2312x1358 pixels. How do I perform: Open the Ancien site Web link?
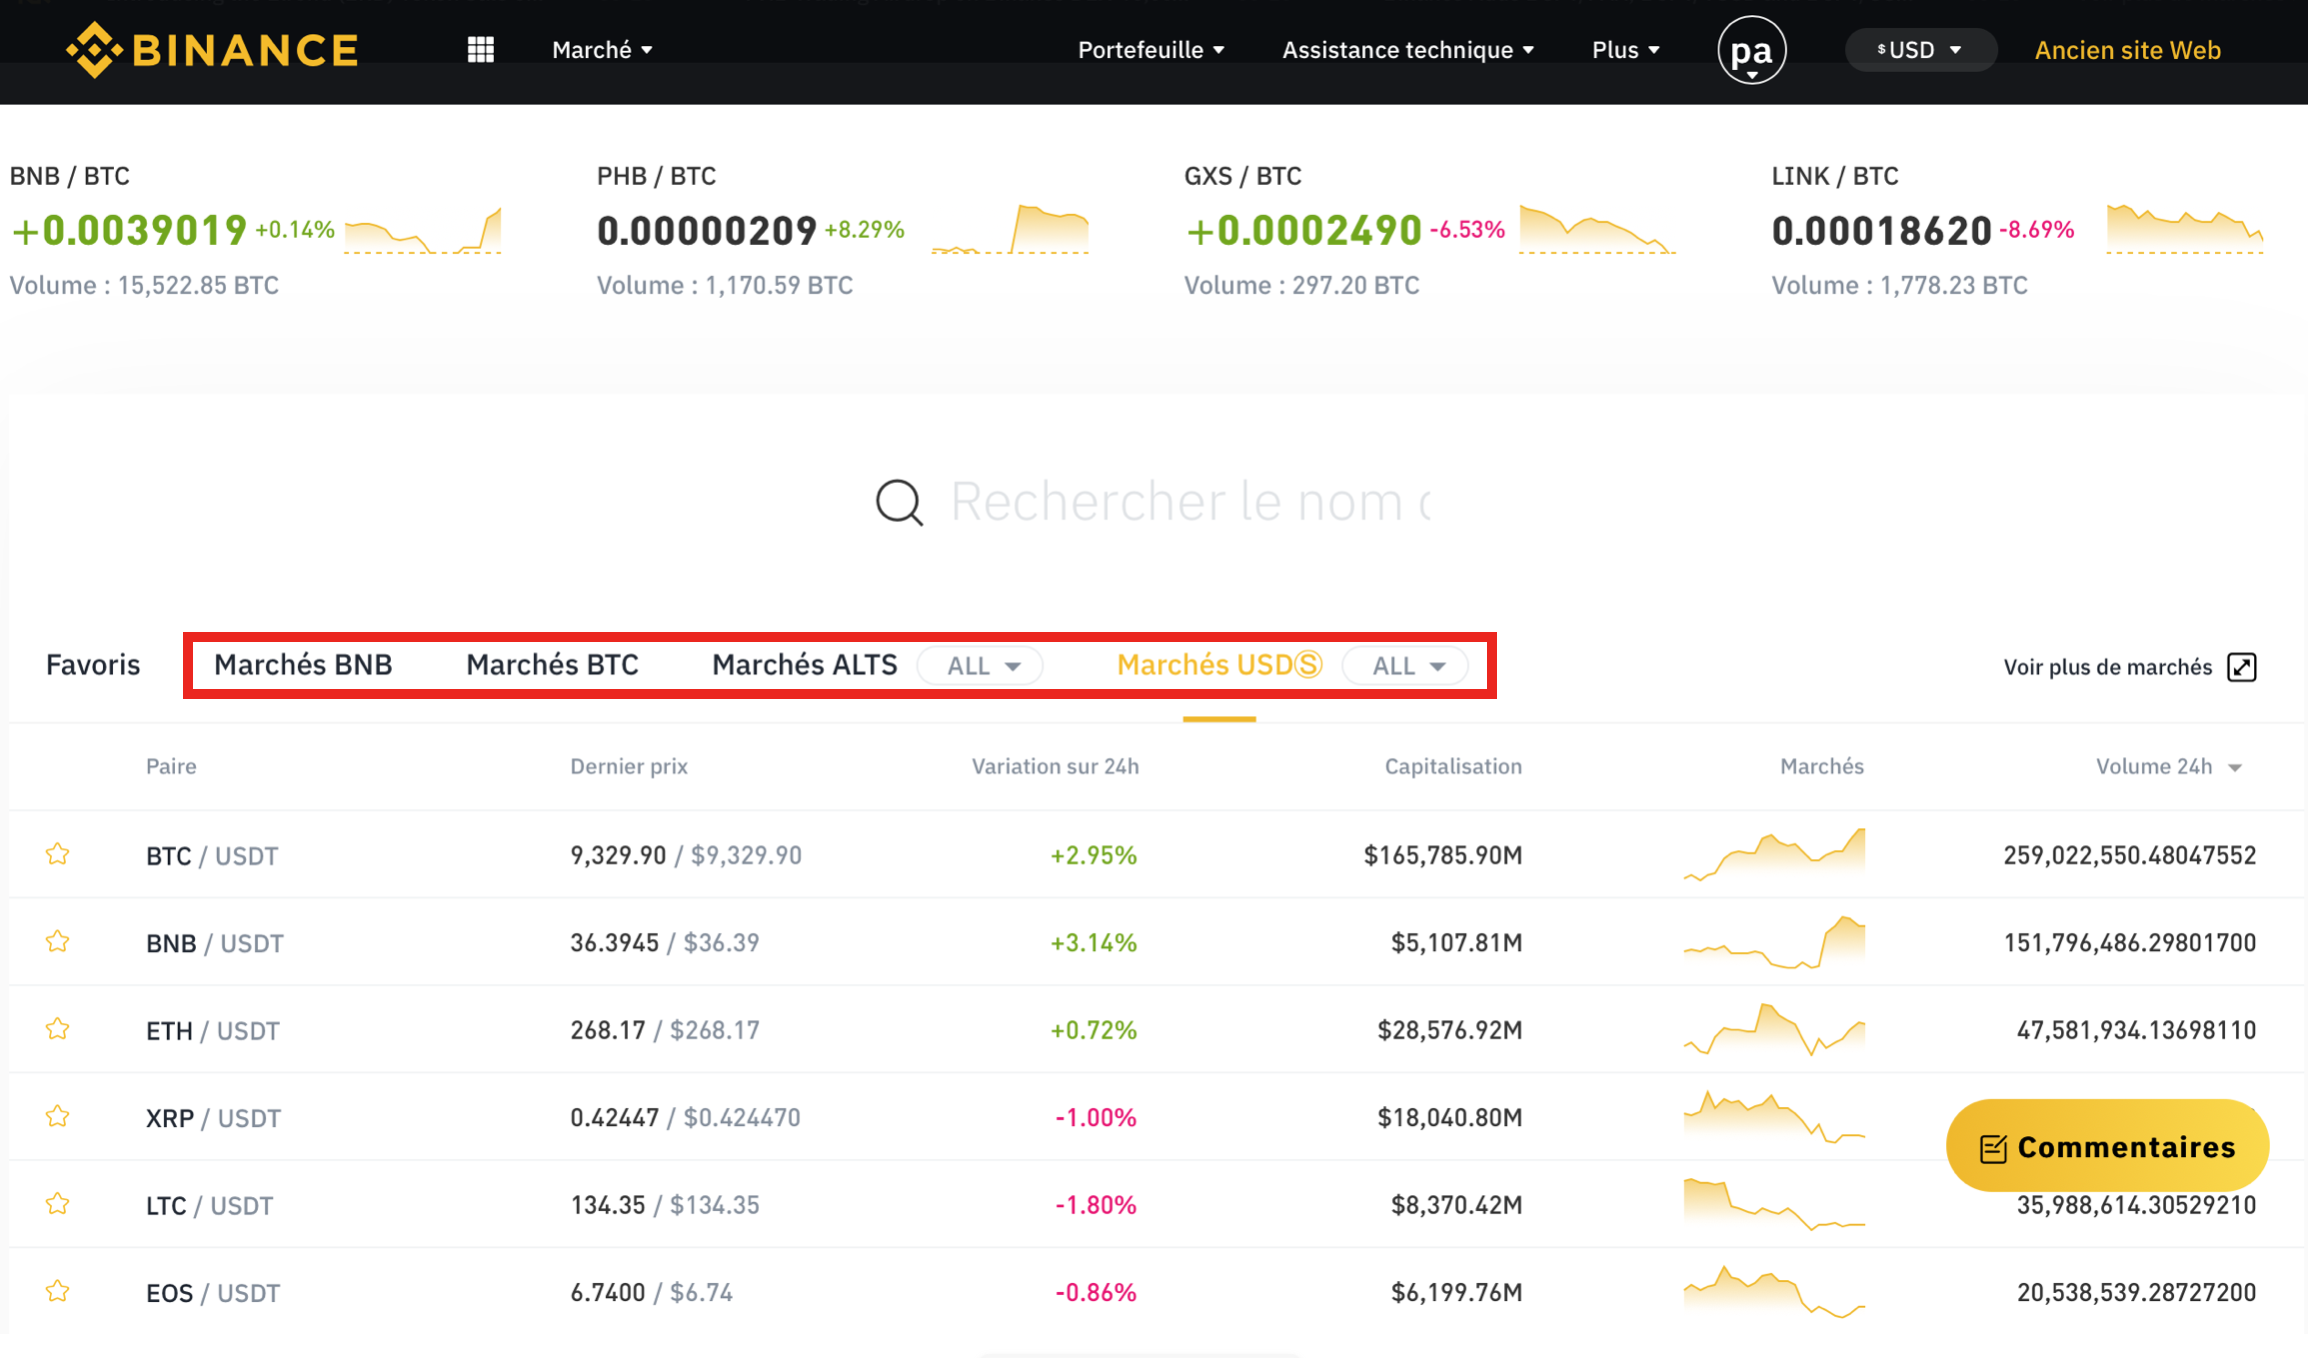coord(2127,50)
